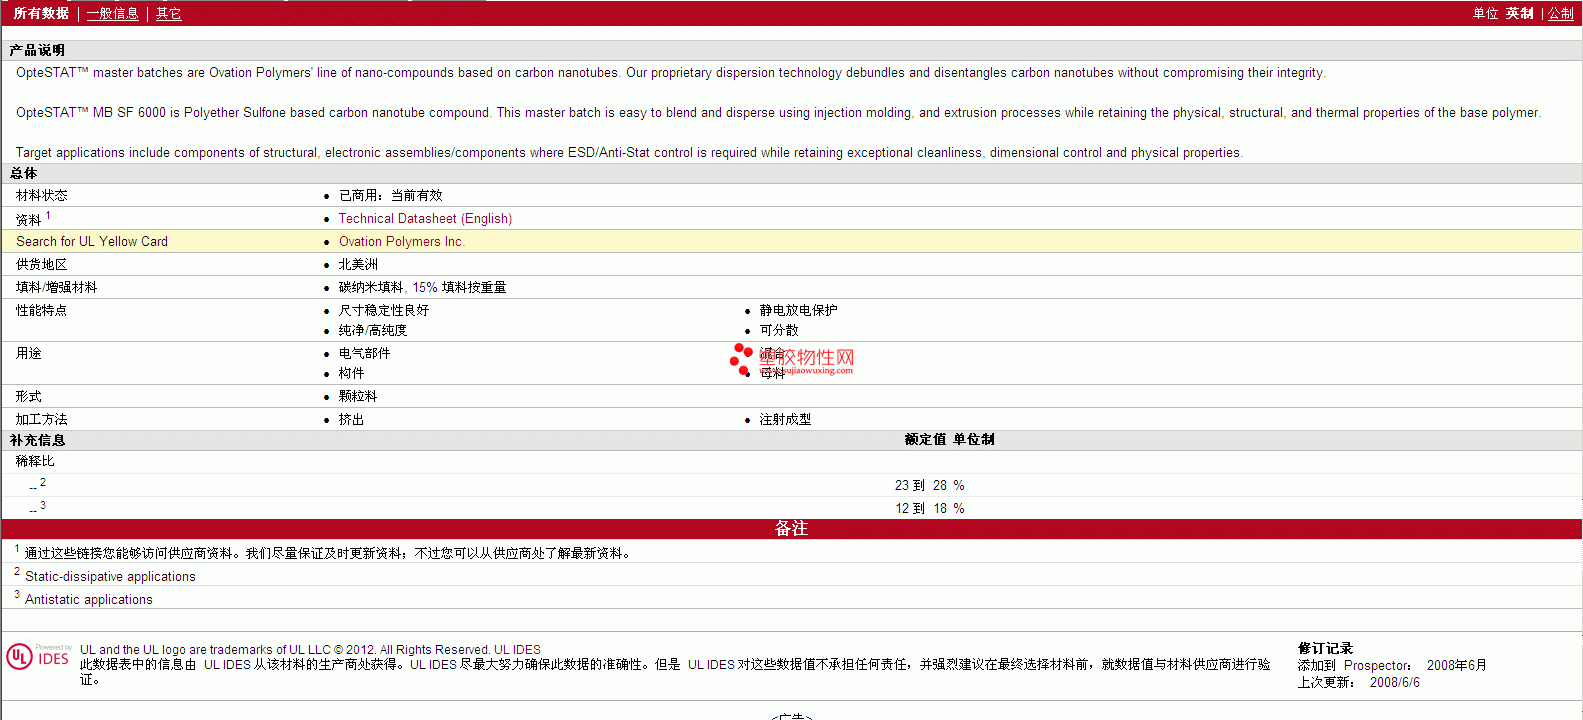
Task: Click the UL trademark copyright line
Action: click(x=310, y=649)
